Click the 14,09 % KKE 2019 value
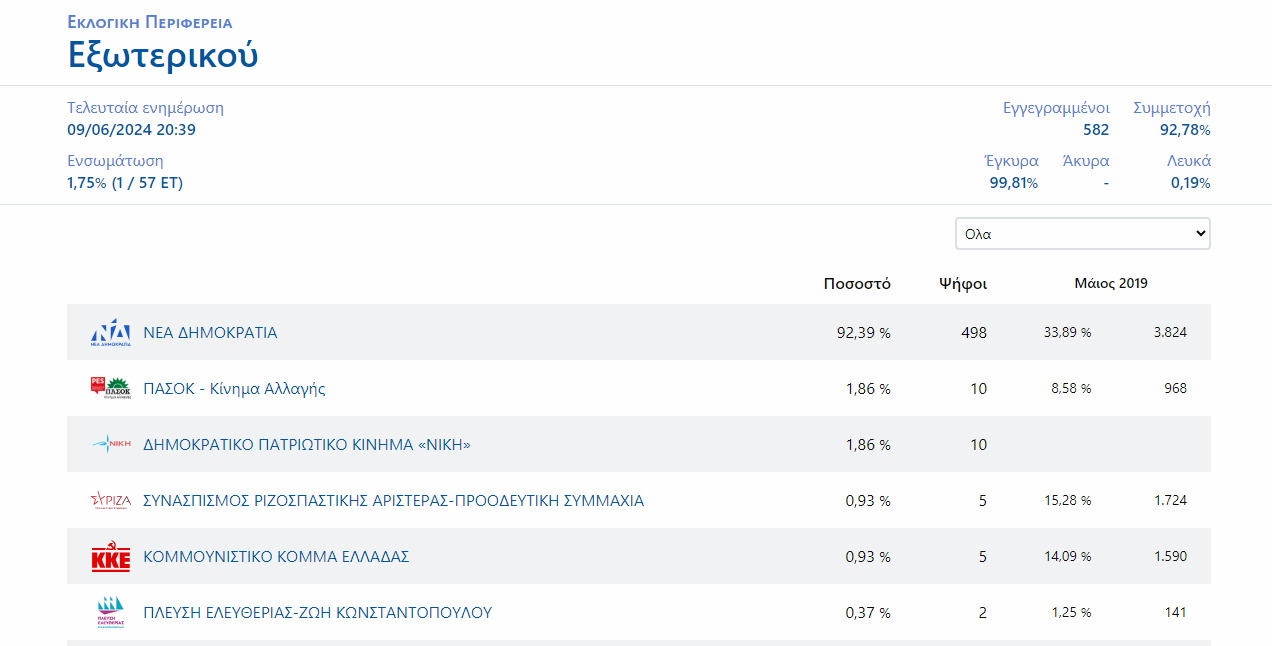The height and width of the screenshot is (646, 1272). click(1068, 557)
